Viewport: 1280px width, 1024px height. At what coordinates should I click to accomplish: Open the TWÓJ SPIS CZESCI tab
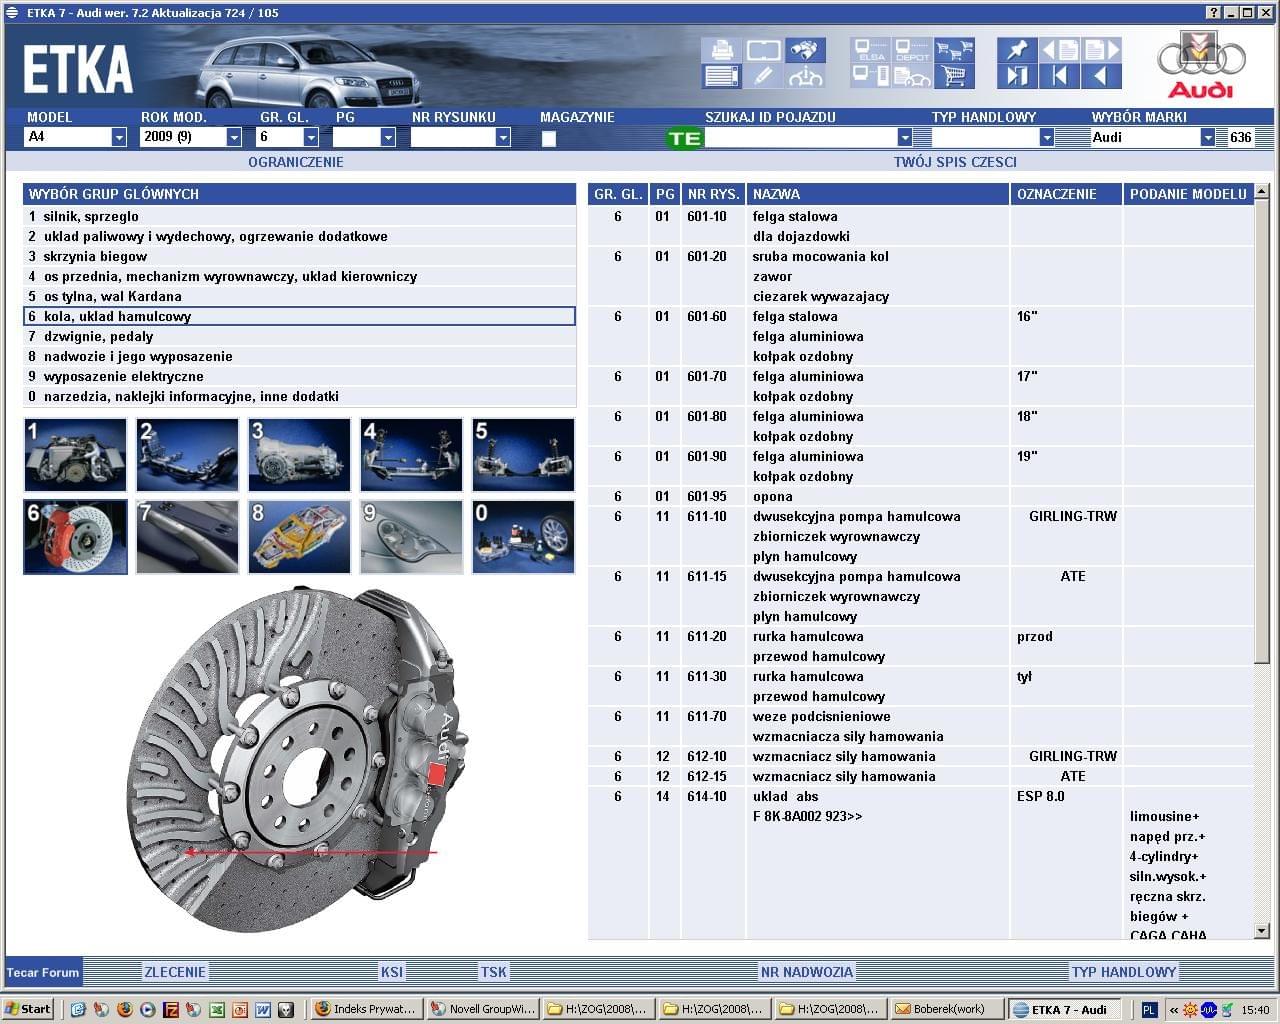[955, 162]
